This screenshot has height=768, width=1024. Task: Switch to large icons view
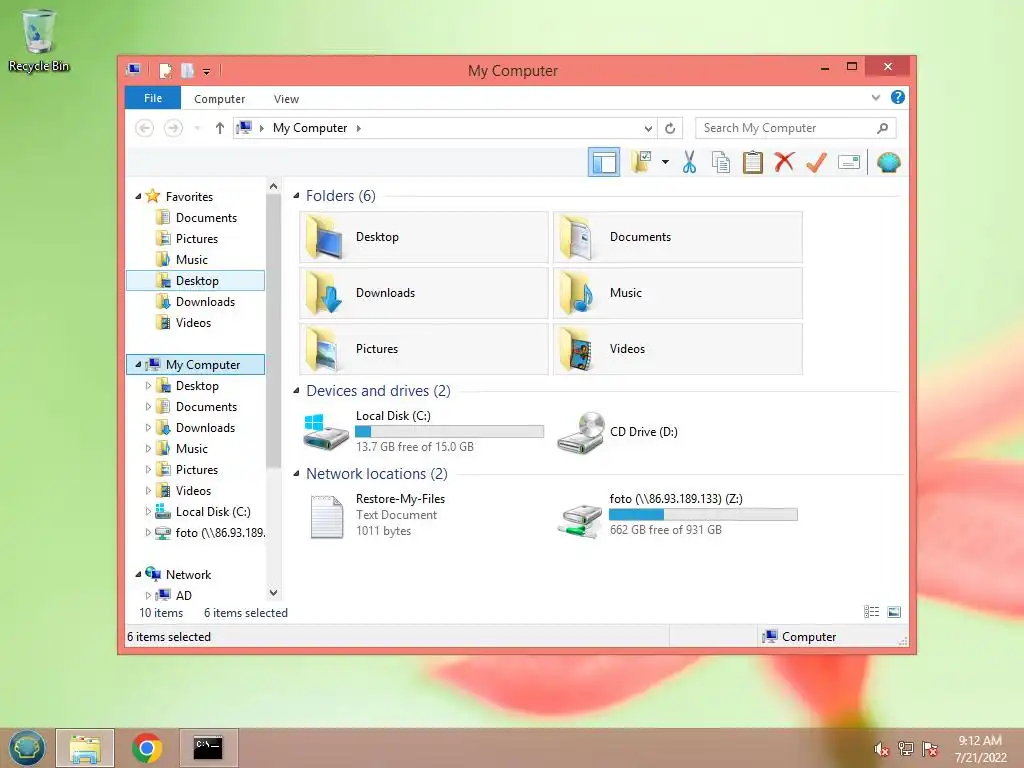tap(894, 612)
